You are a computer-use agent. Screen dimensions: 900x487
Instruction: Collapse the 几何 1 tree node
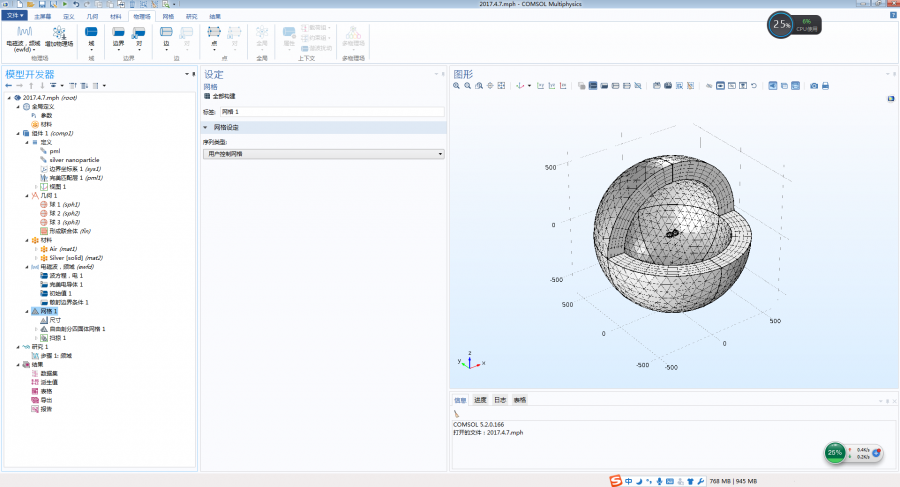point(26,195)
